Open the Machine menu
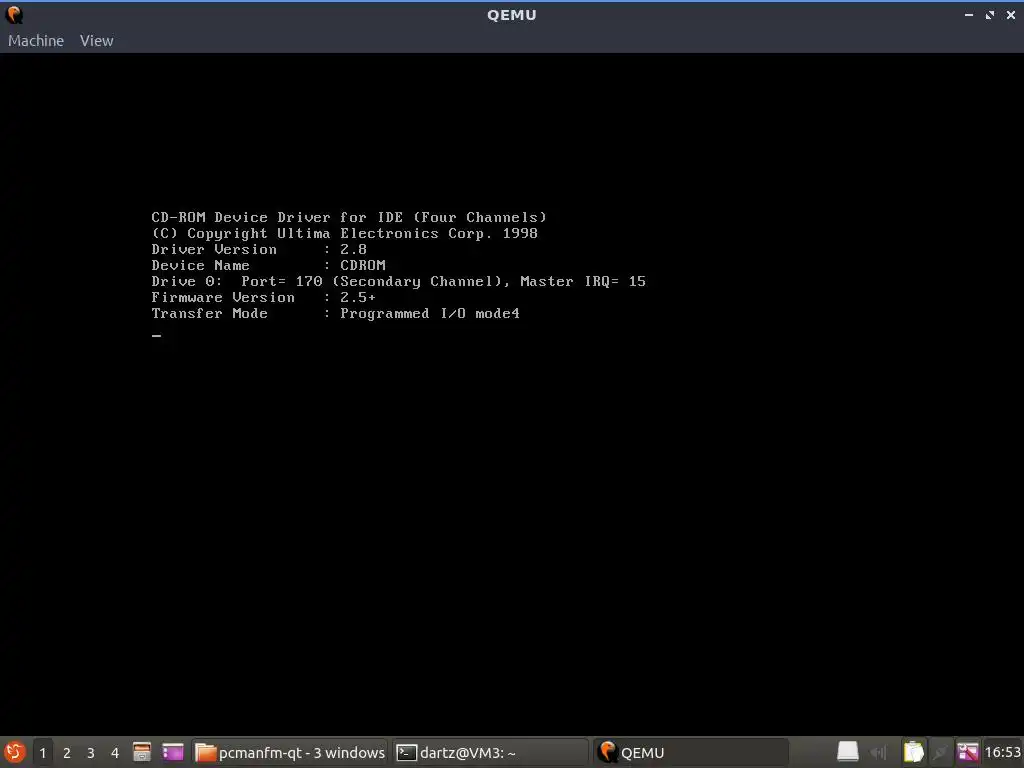This screenshot has width=1024, height=768. (x=36, y=40)
